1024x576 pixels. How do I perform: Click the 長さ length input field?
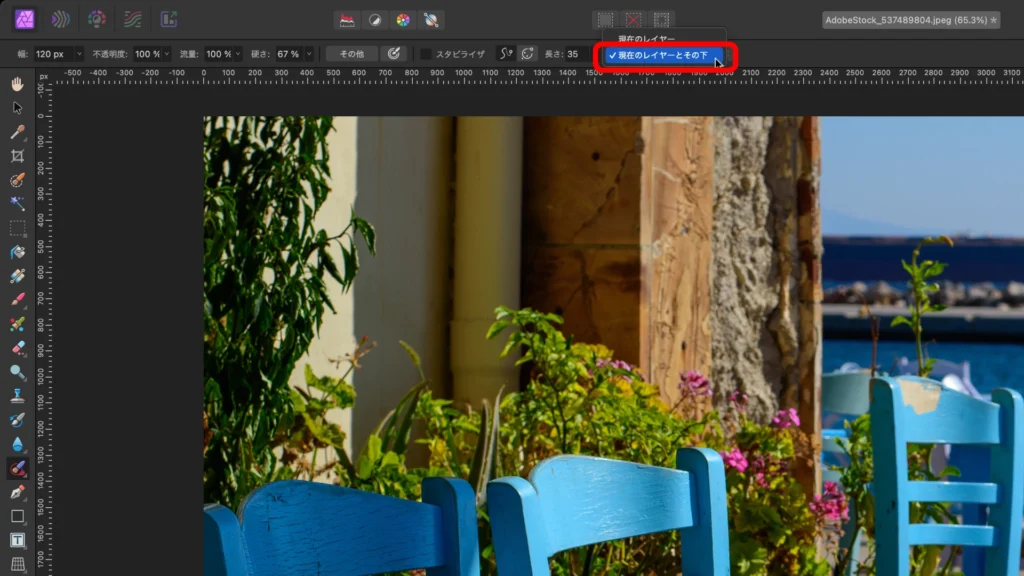click(576, 54)
